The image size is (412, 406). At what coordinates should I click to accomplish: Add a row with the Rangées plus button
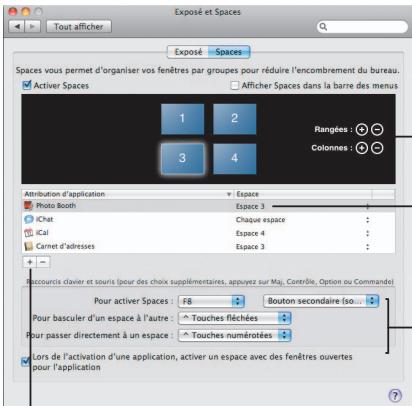tap(362, 129)
